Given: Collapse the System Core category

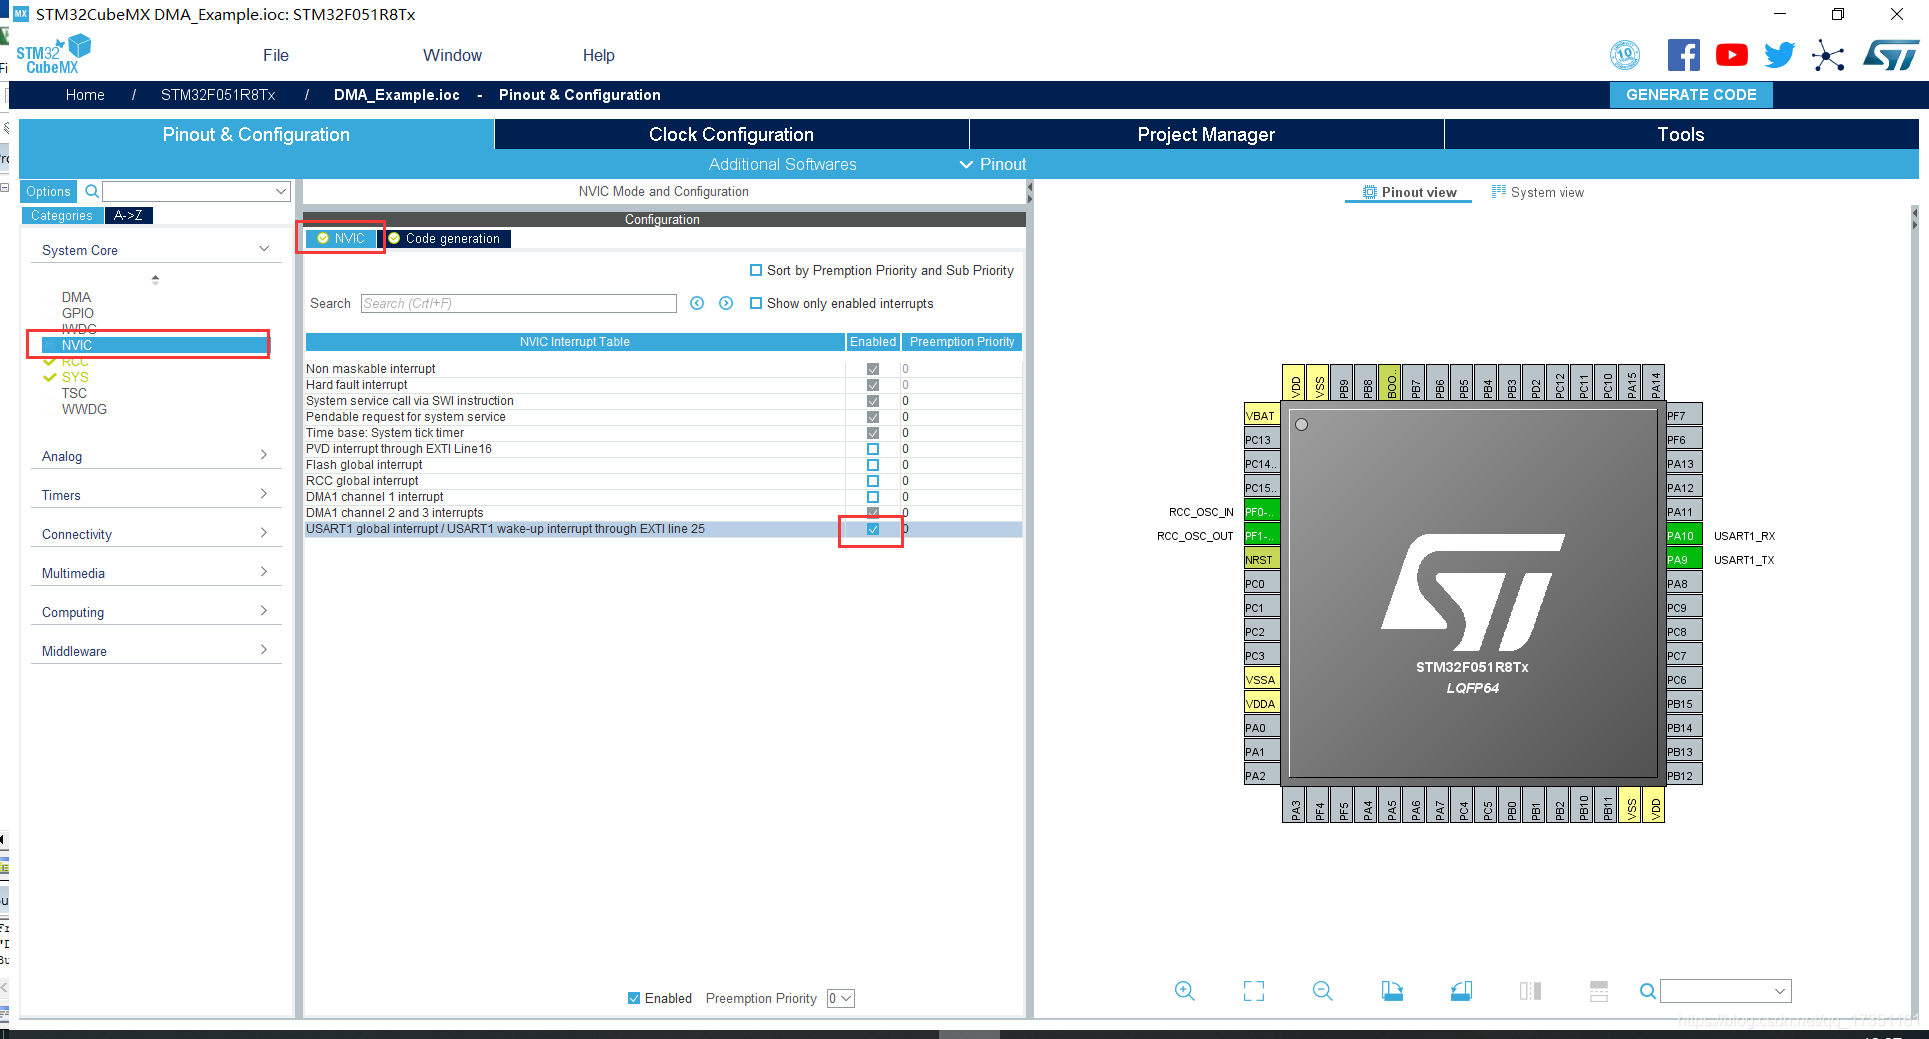Looking at the screenshot, I should click(264, 249).
